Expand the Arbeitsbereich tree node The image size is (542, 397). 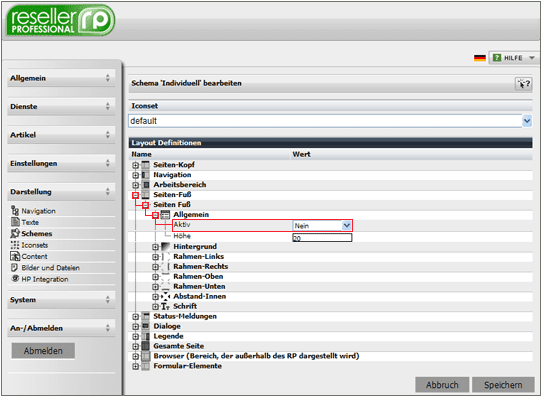pos(136,185)
